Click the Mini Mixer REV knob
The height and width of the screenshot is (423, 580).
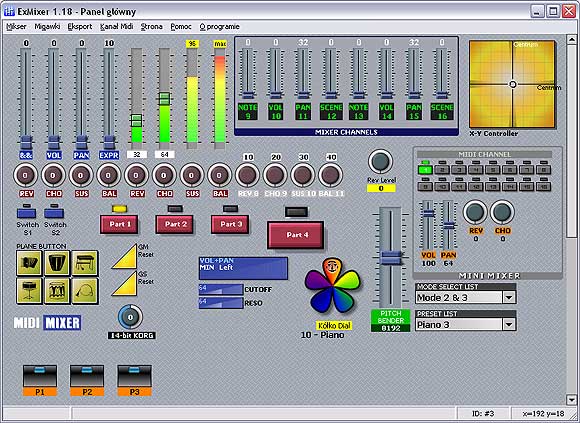(475, 212)
